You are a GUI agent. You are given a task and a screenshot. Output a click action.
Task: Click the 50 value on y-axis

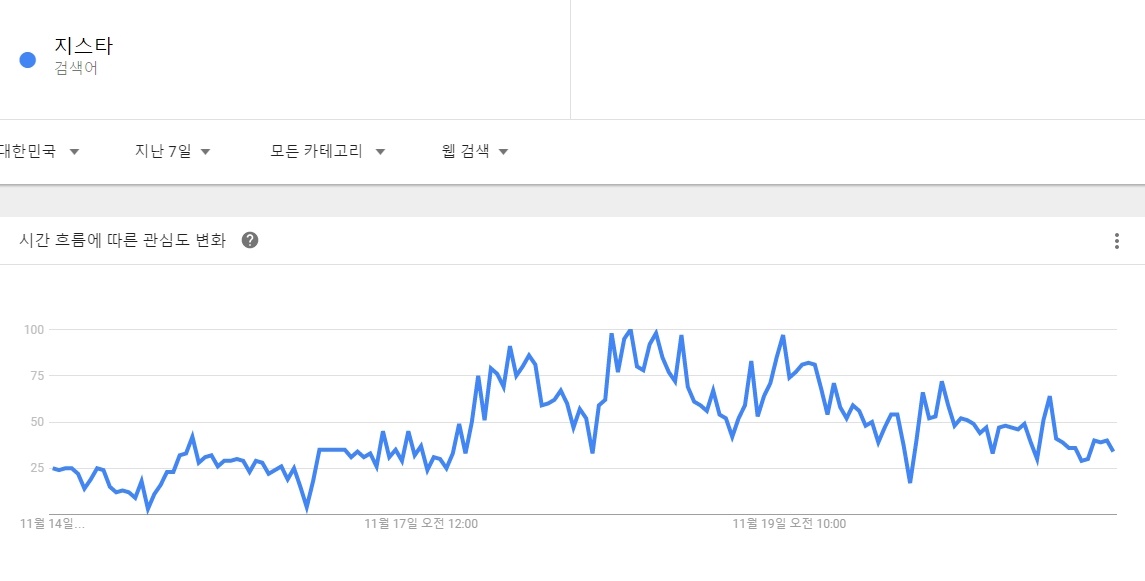point(36,421)
